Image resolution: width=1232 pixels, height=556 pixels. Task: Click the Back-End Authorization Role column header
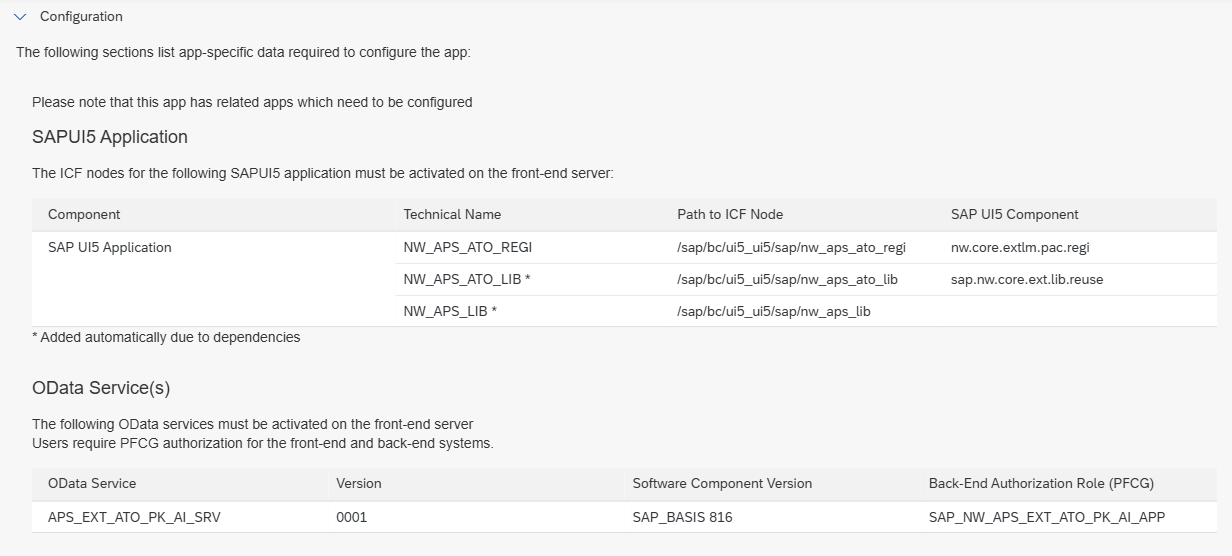click(1041, 483)
